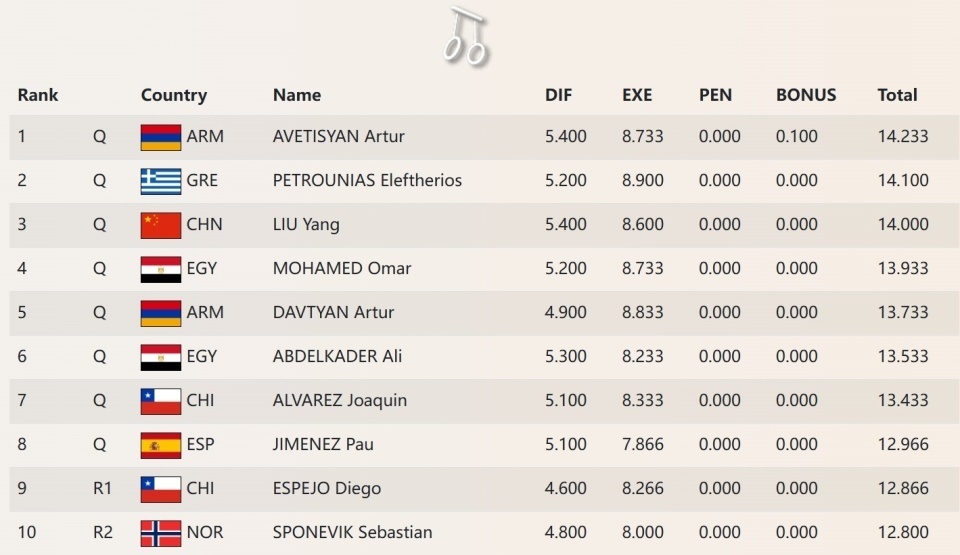Click the rings apparatus icon

coord(466,37)
